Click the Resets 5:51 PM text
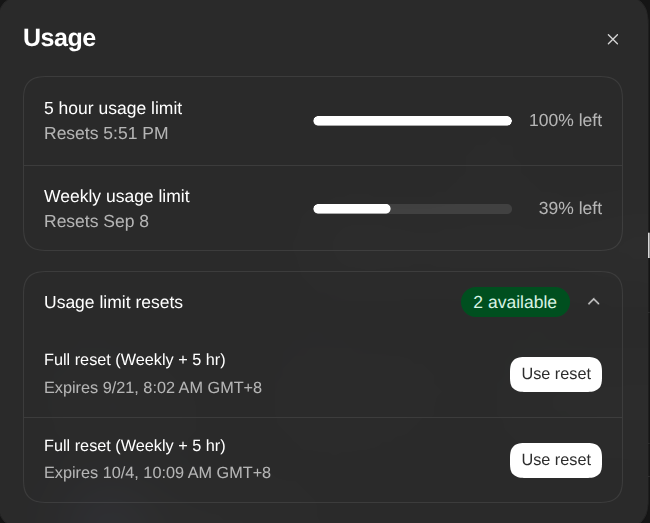The image size is (650, 523). pyautogui.click(x=106, y=133)
